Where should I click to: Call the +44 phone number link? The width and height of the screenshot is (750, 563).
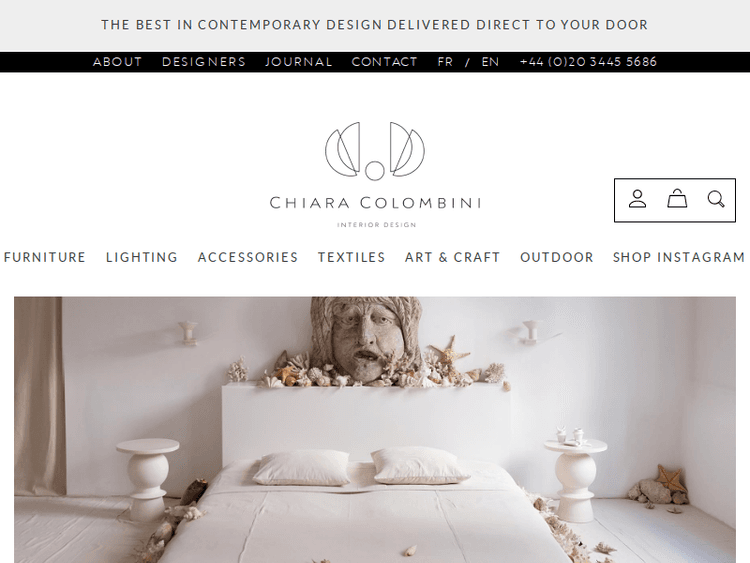click(588, 62)
